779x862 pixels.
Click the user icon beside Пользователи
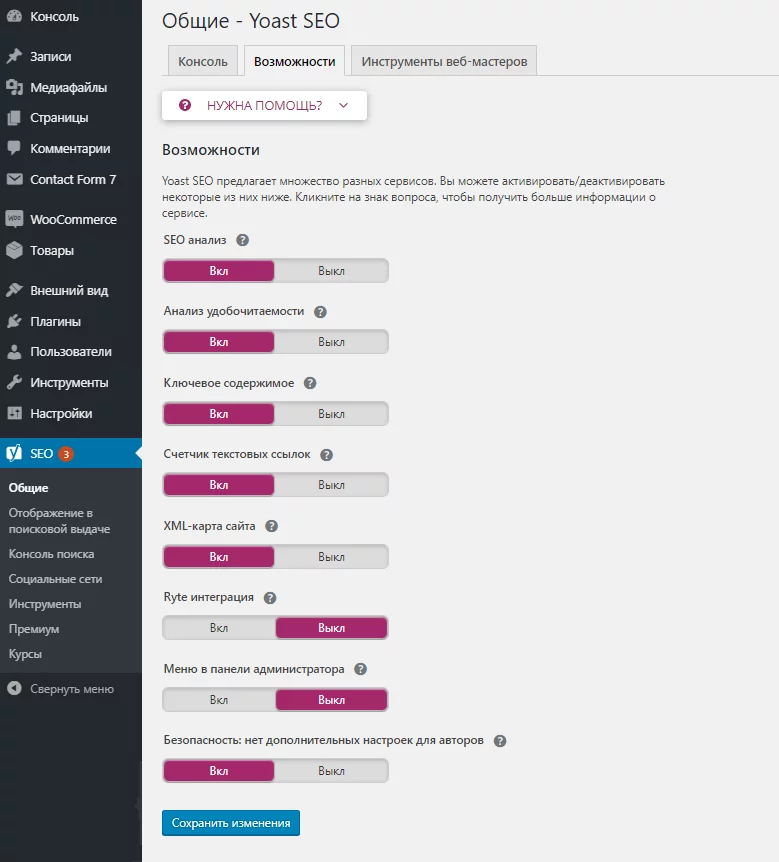click(x=14, y=352)
